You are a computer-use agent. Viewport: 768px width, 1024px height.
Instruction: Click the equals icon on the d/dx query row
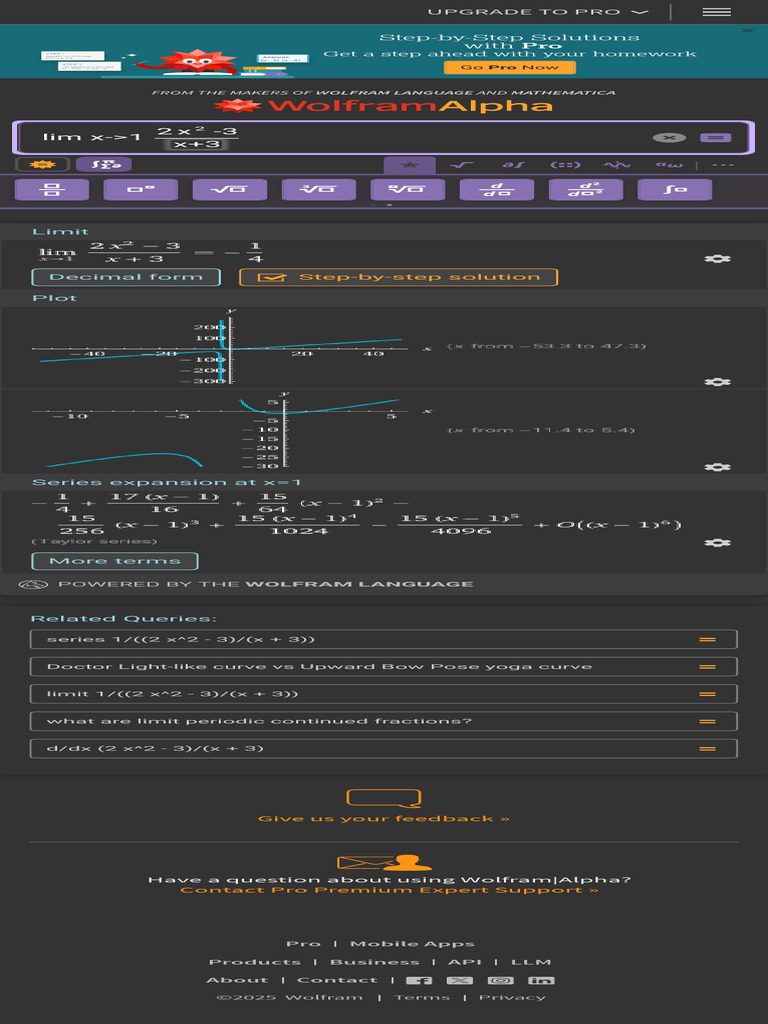click(707, 748)
